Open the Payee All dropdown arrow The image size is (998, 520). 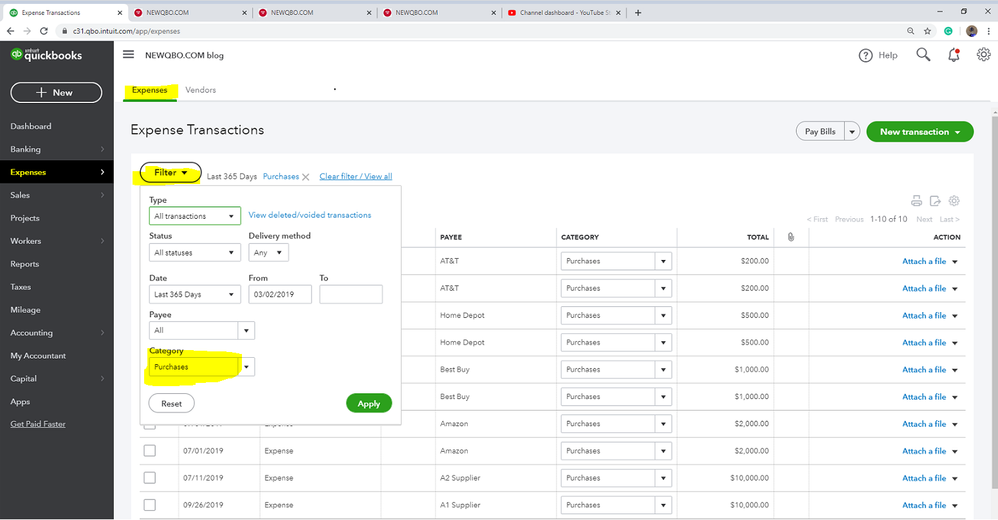tap(246, 330)
